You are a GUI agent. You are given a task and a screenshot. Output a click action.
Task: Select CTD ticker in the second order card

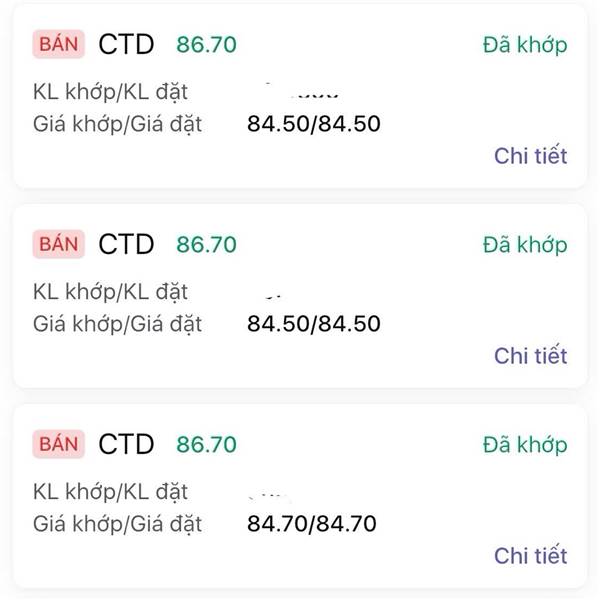126,245
